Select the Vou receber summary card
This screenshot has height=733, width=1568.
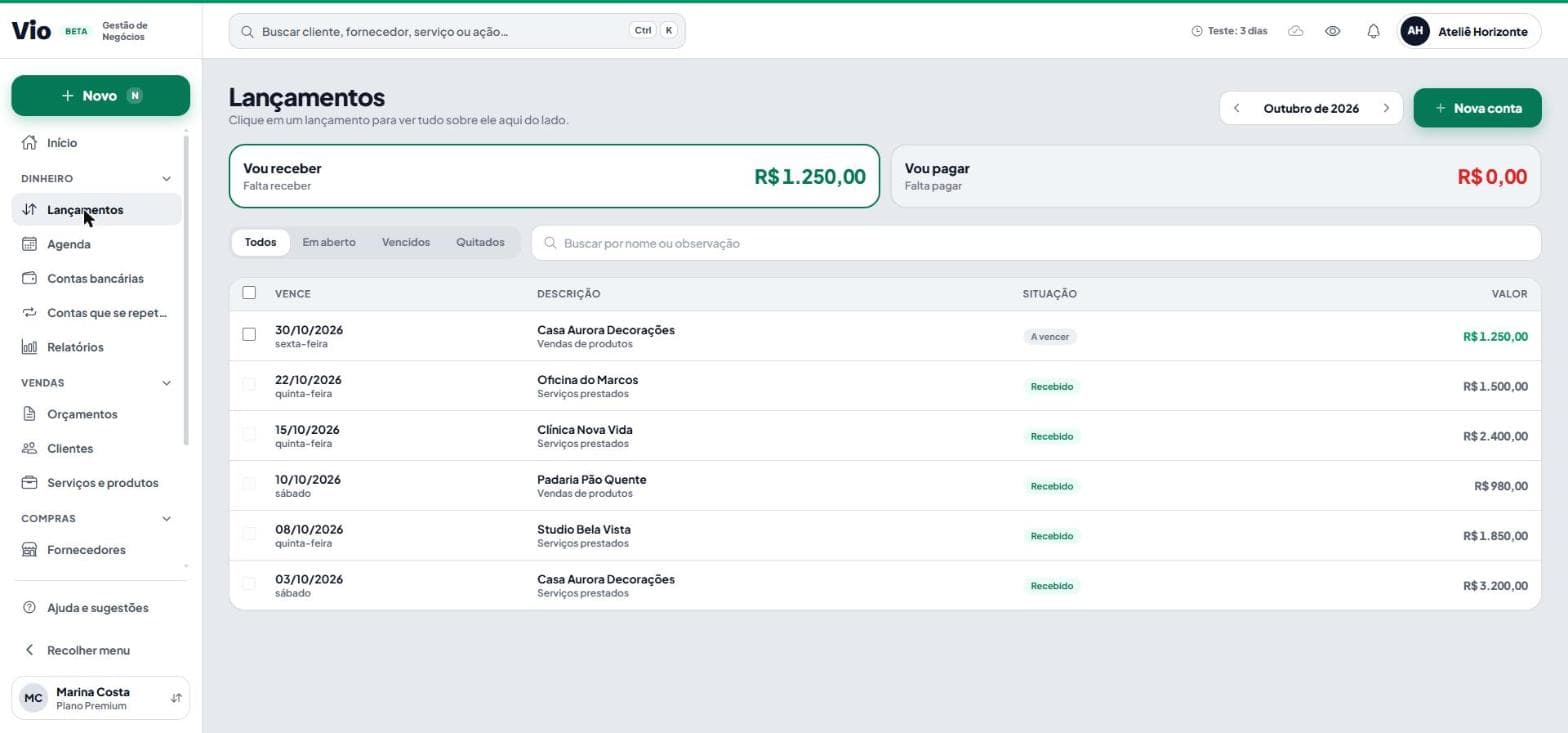[554, 176]
